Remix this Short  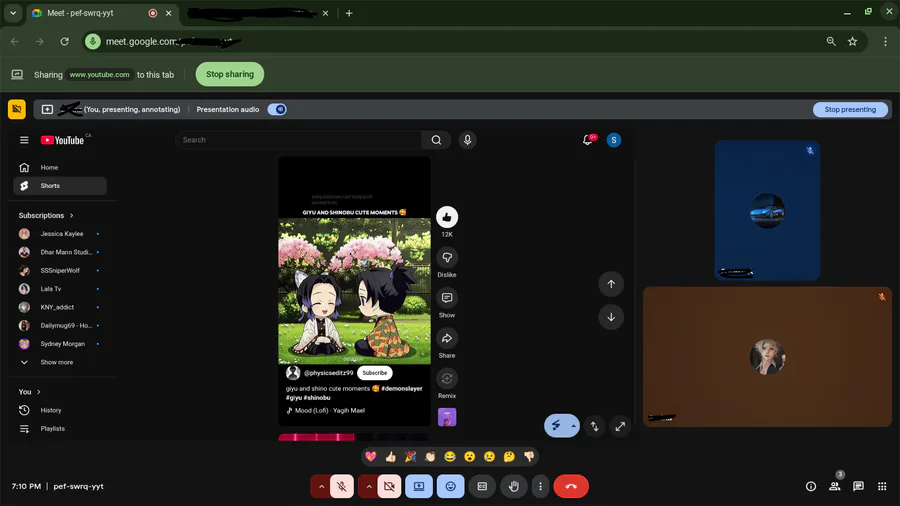(447, 379)
